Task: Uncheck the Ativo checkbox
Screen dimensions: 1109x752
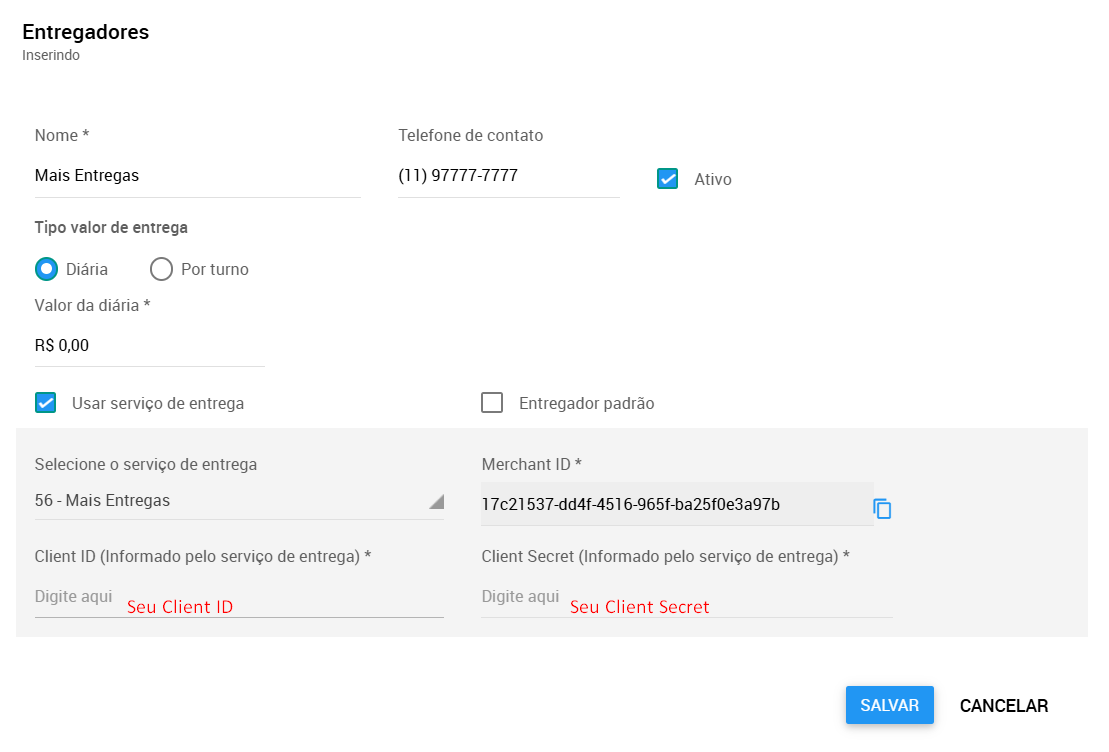Action: [x=667, y=179]
